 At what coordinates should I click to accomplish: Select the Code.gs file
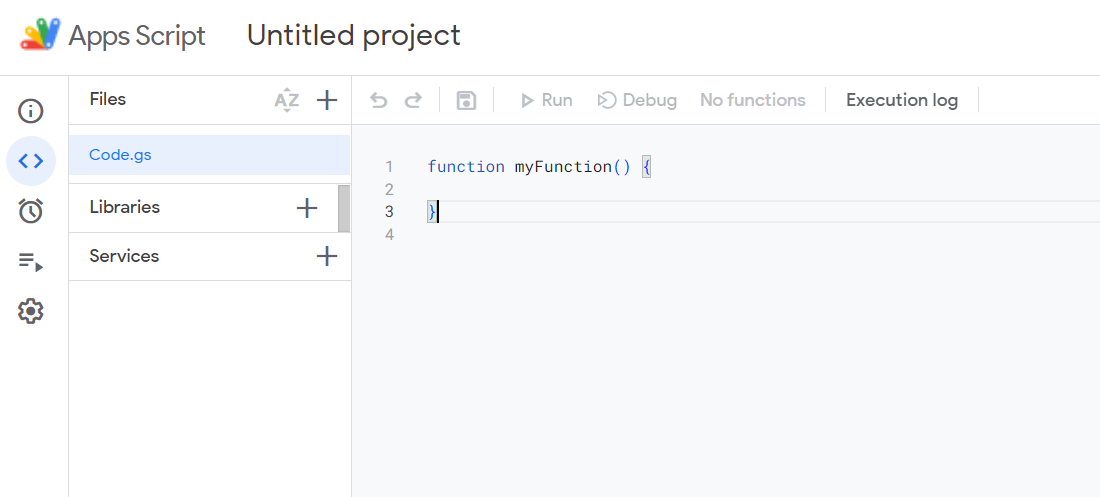[120, 155]
